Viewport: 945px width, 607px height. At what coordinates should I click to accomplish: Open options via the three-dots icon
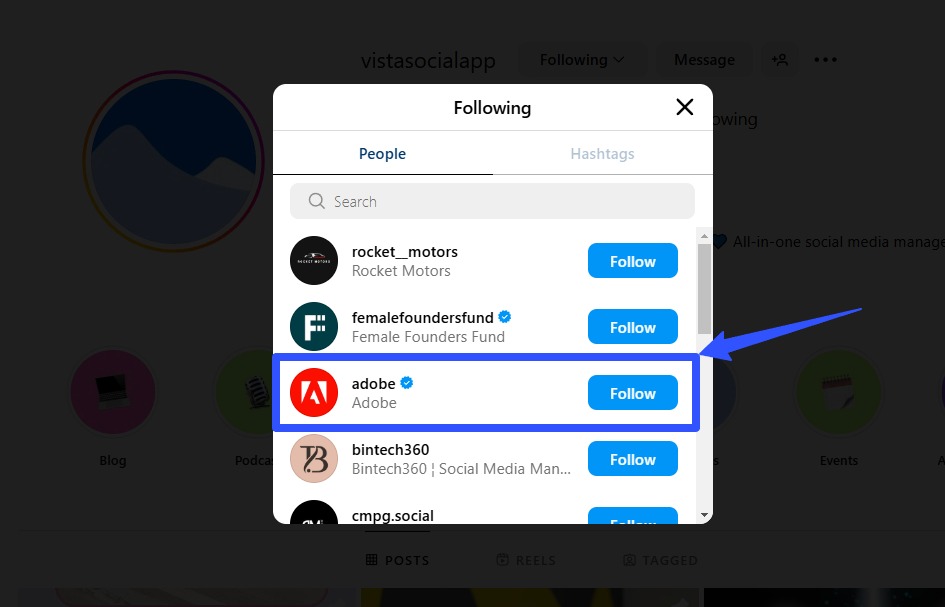click(x=825, y=59)
